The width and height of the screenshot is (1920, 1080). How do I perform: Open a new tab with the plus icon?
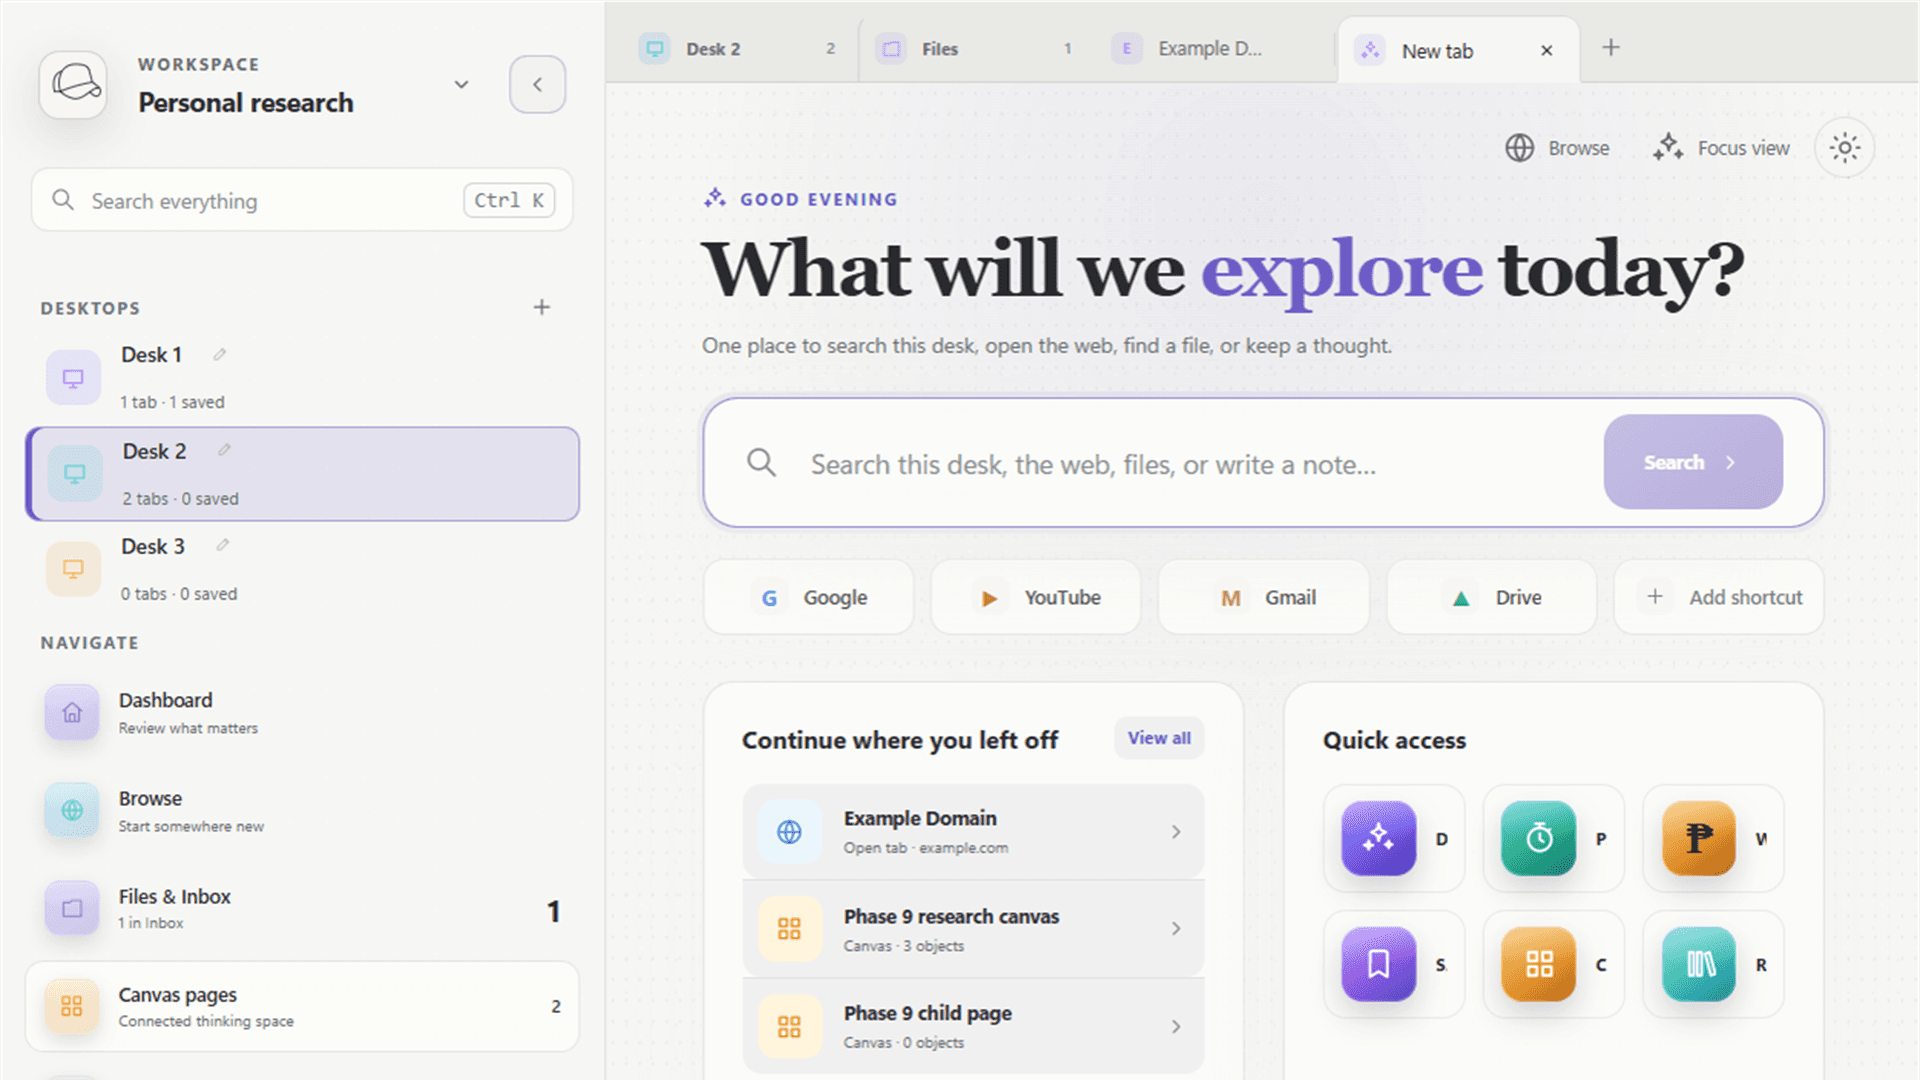tap(1610, 47)
